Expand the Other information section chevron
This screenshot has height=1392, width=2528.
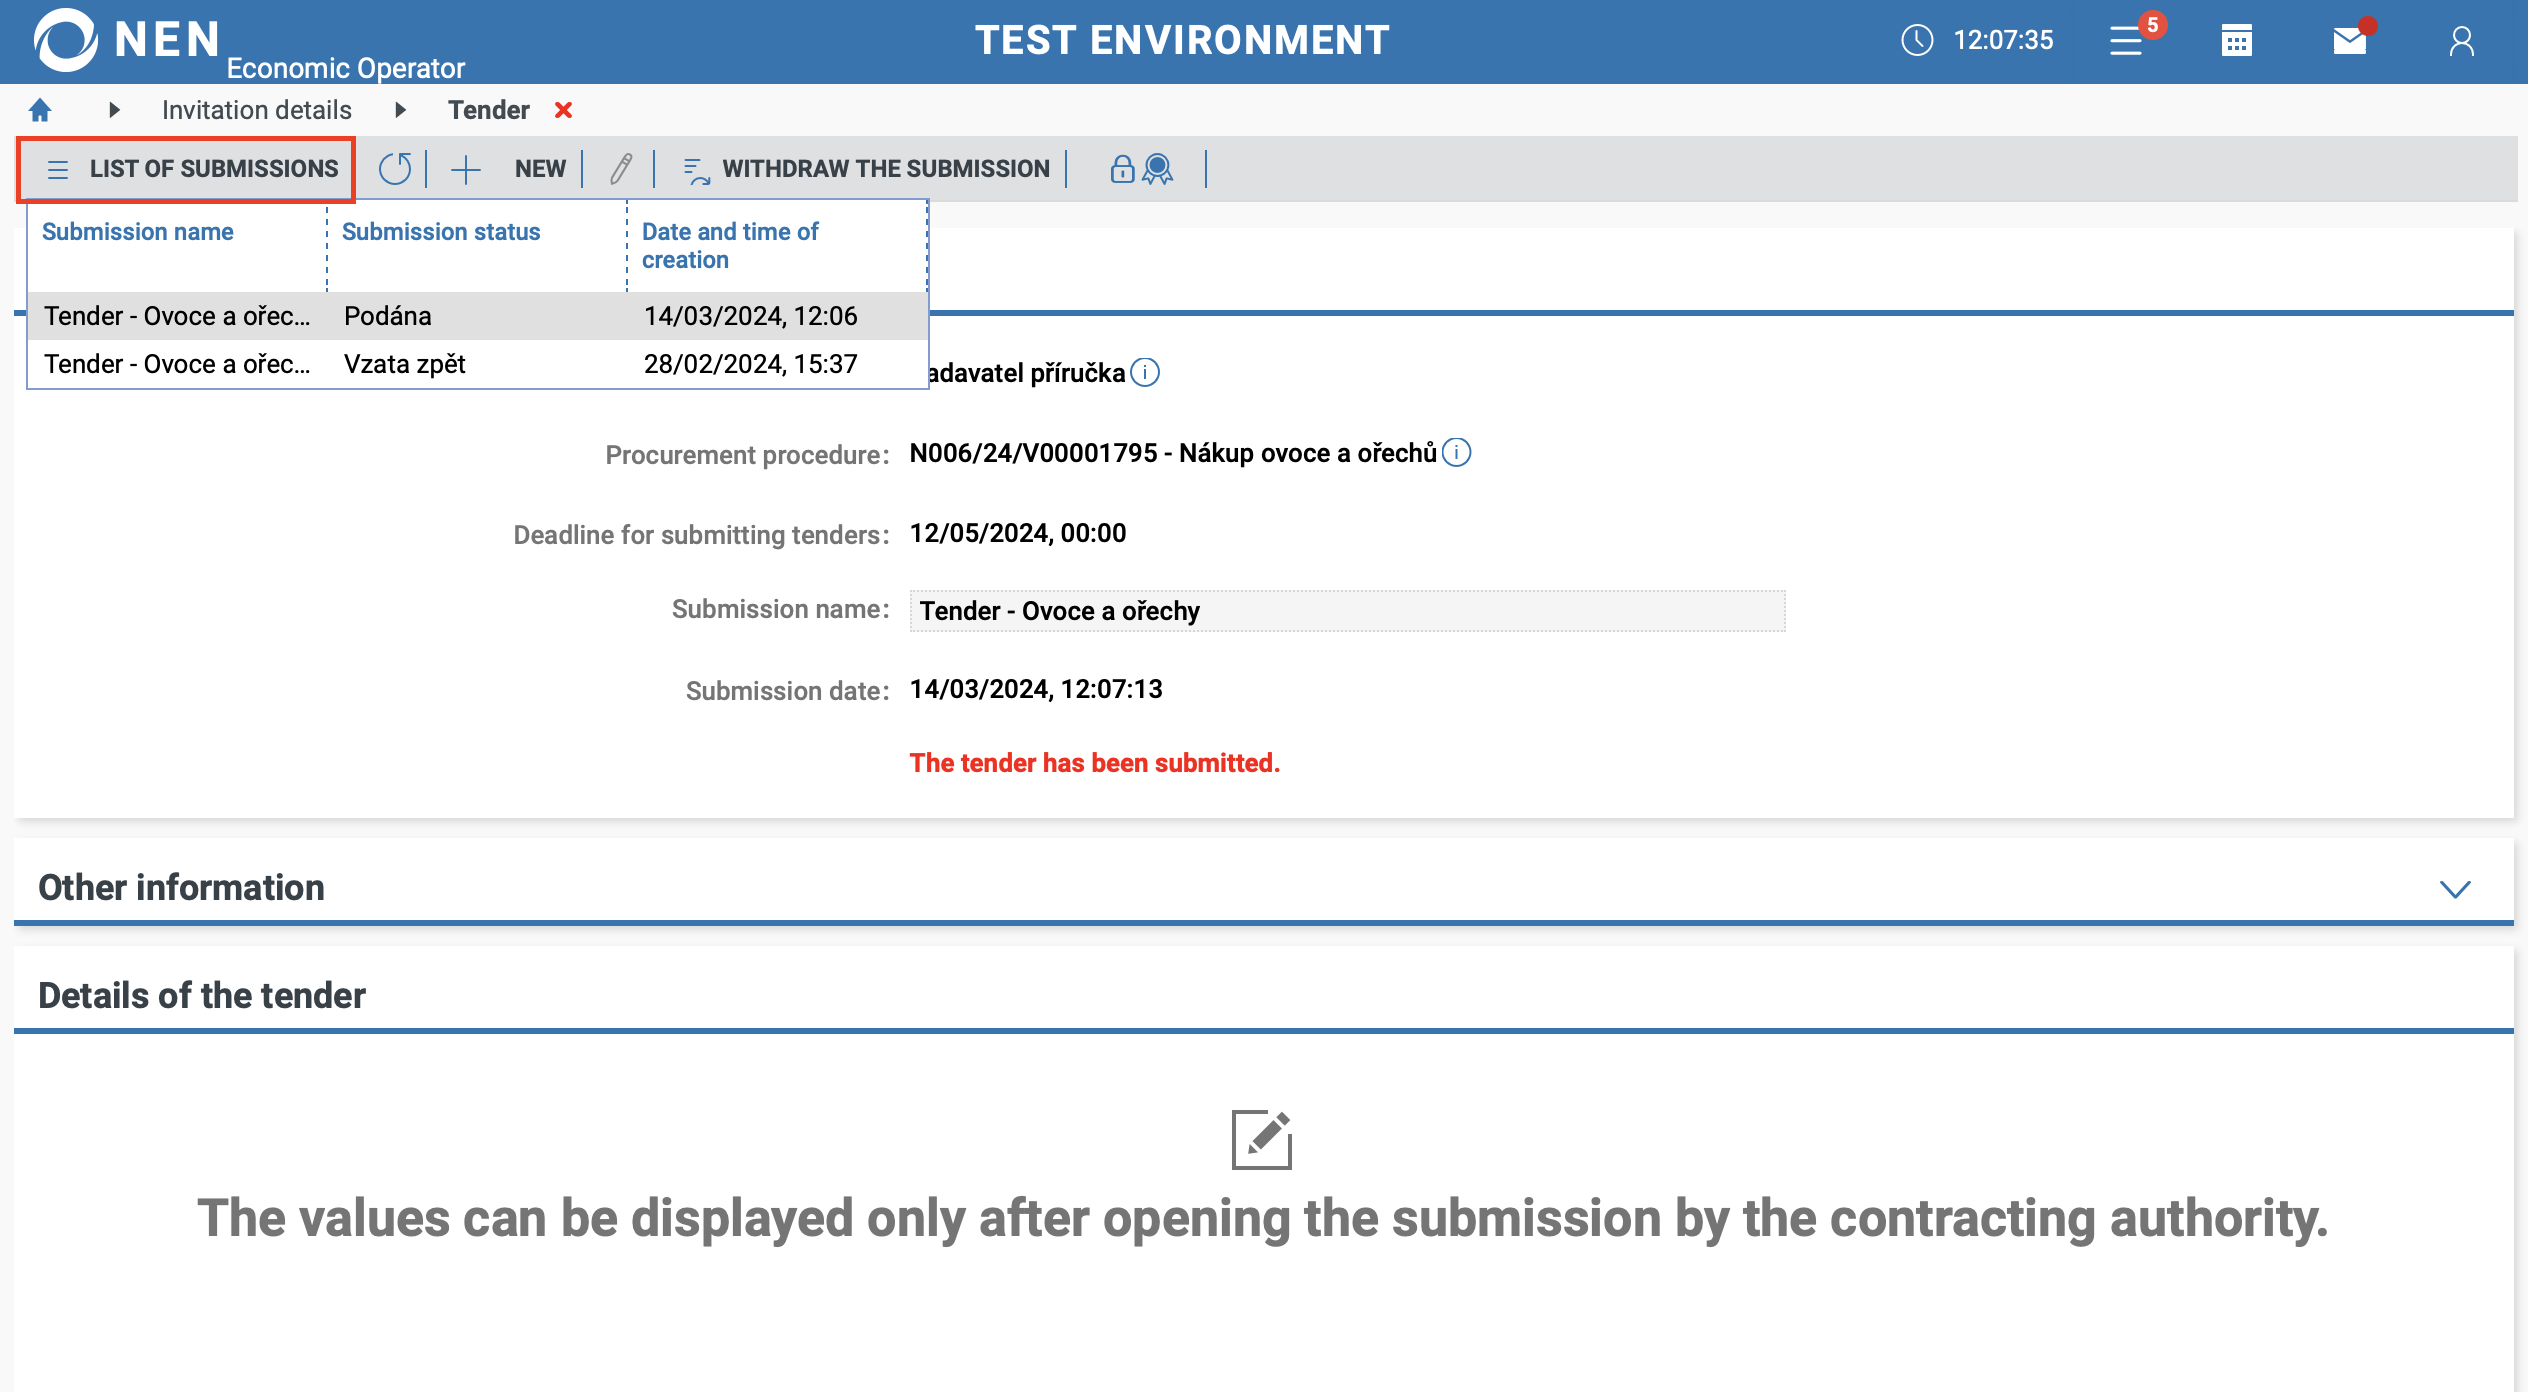2455,889
